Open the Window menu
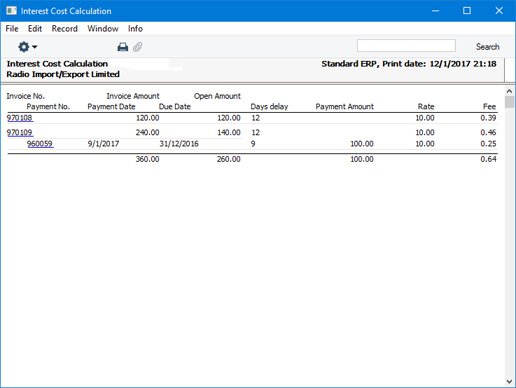Screen dimensions: 516x388 click(103, 29)
